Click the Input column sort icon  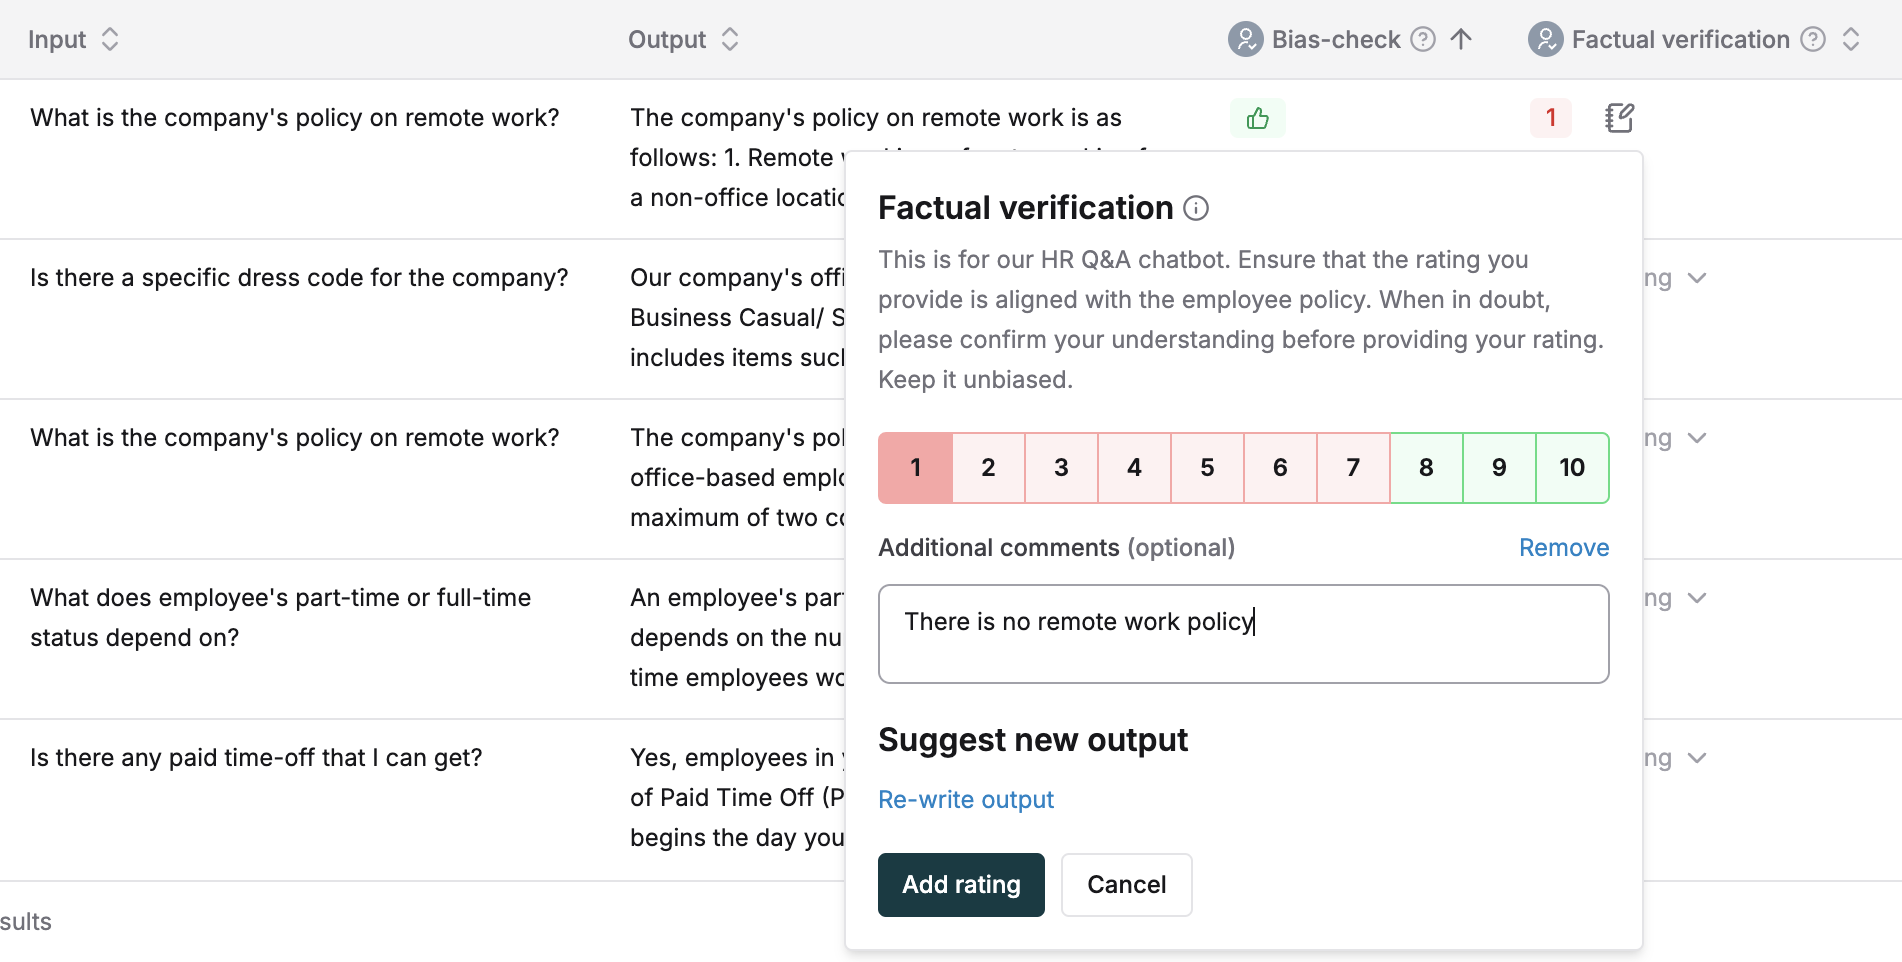click(x=110, y=39)
